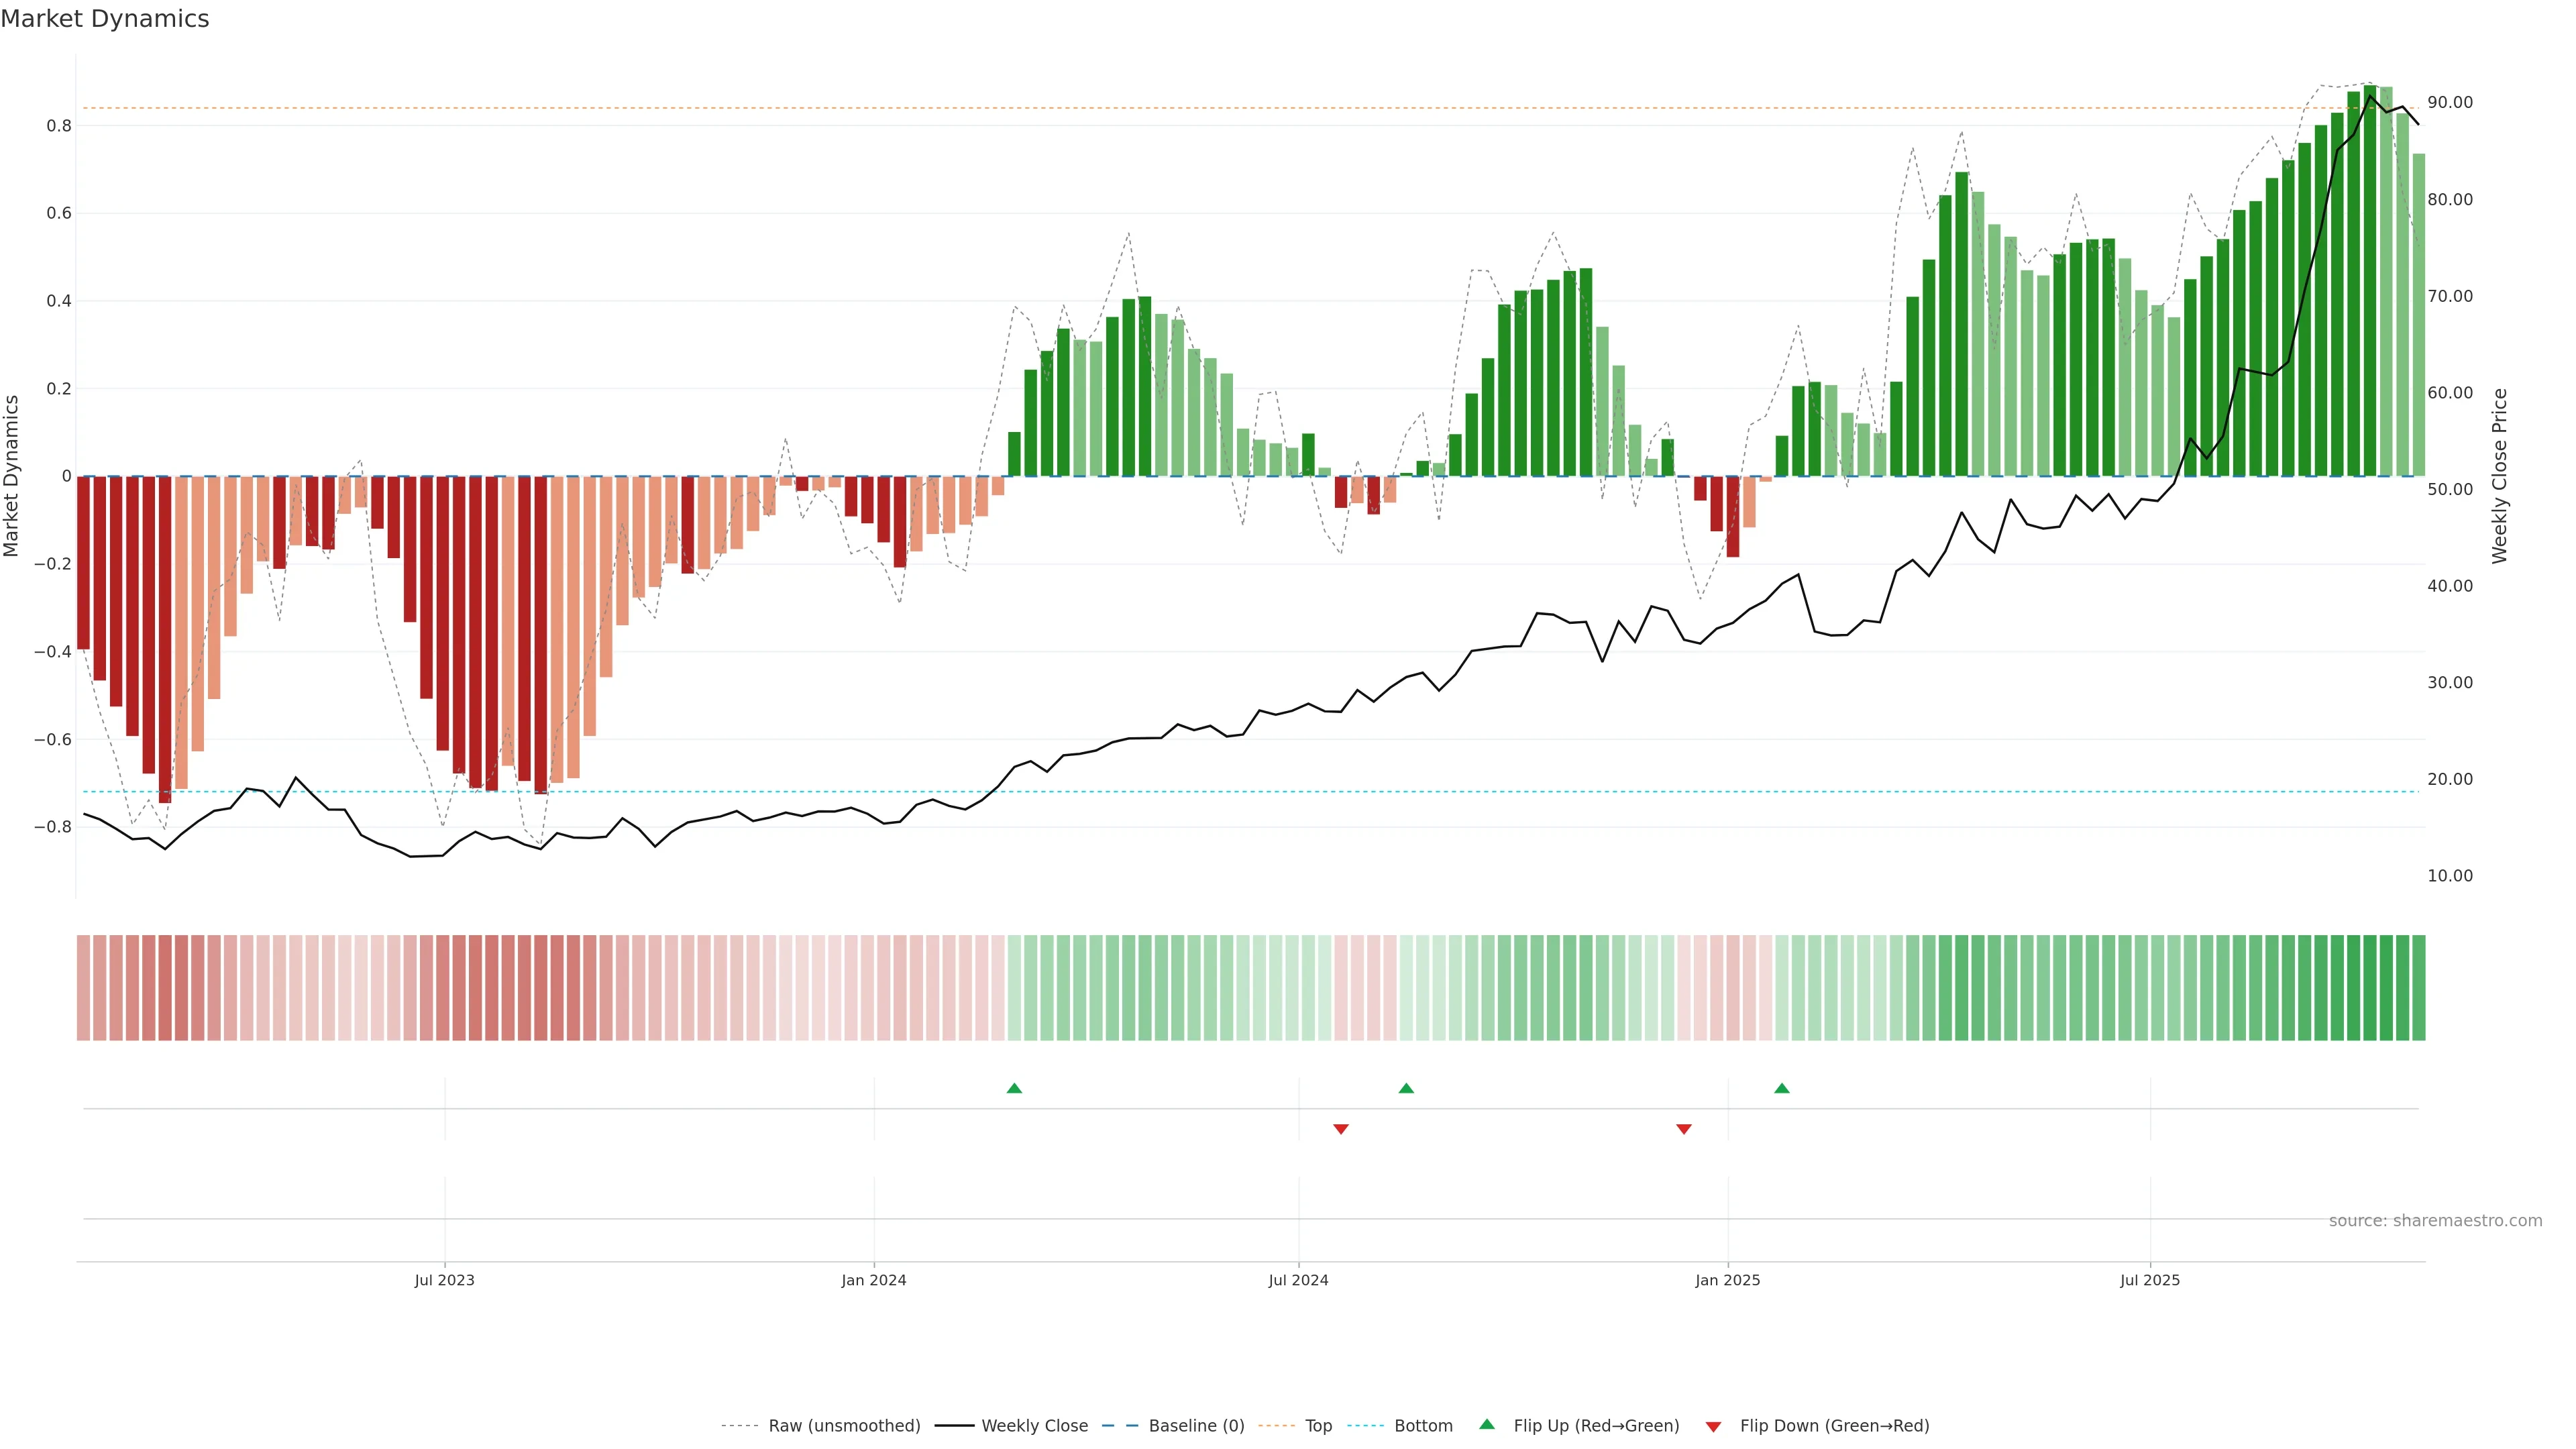
Task: Click the source: sharemaestro.com text
Action: tap(2435, 1221)
